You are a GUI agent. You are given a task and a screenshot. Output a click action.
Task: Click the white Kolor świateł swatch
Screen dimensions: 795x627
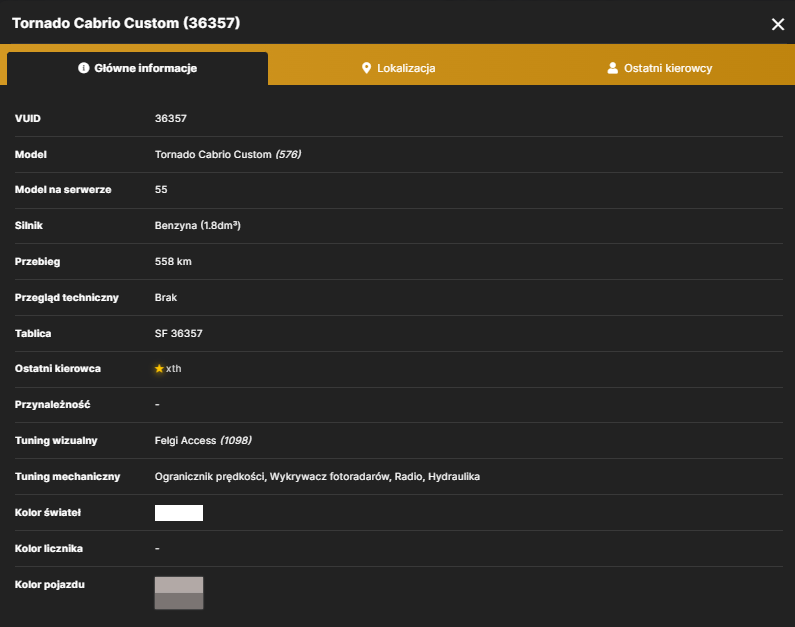click(178, 512)
